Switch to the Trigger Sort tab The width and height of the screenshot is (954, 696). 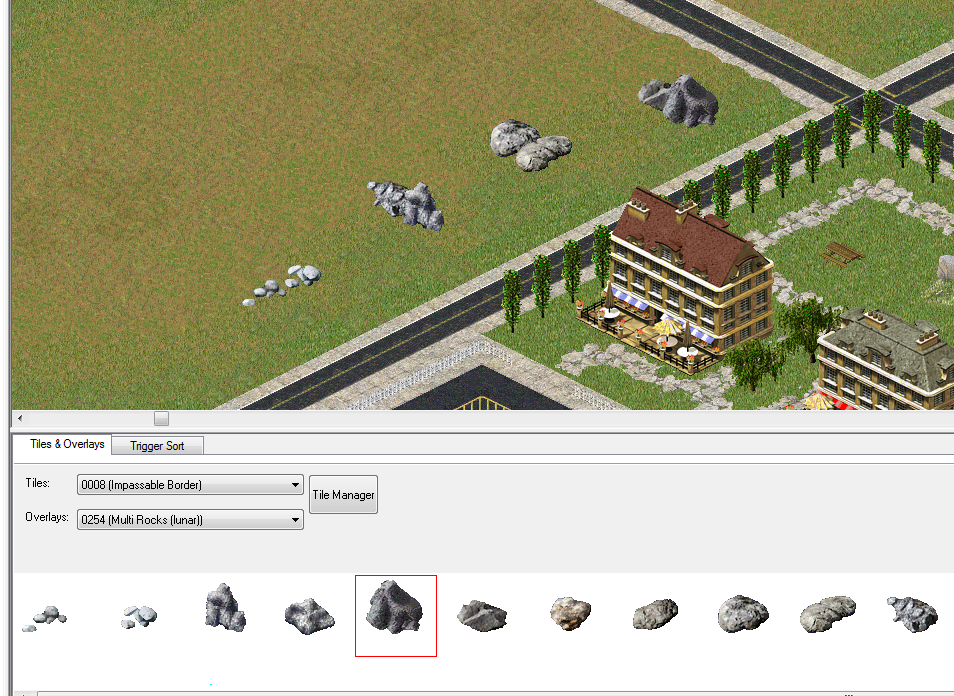click(x=157, y=446)
